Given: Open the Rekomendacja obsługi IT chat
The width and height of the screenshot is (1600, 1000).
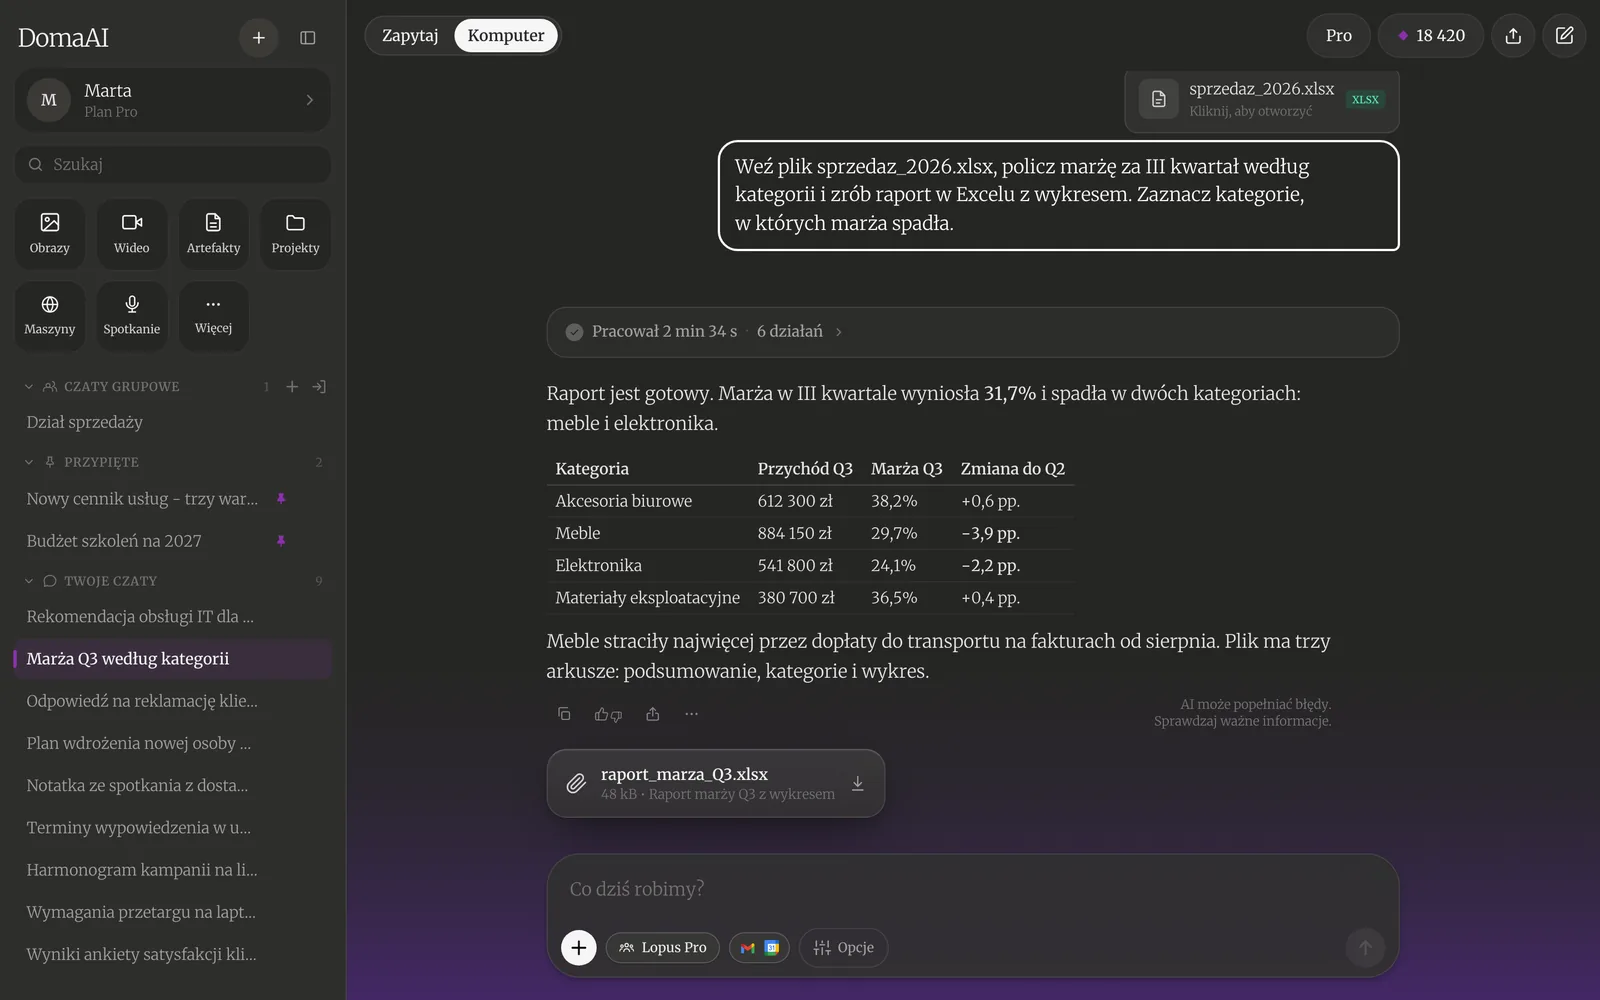Looking at the screenshot, I should 173,617.
